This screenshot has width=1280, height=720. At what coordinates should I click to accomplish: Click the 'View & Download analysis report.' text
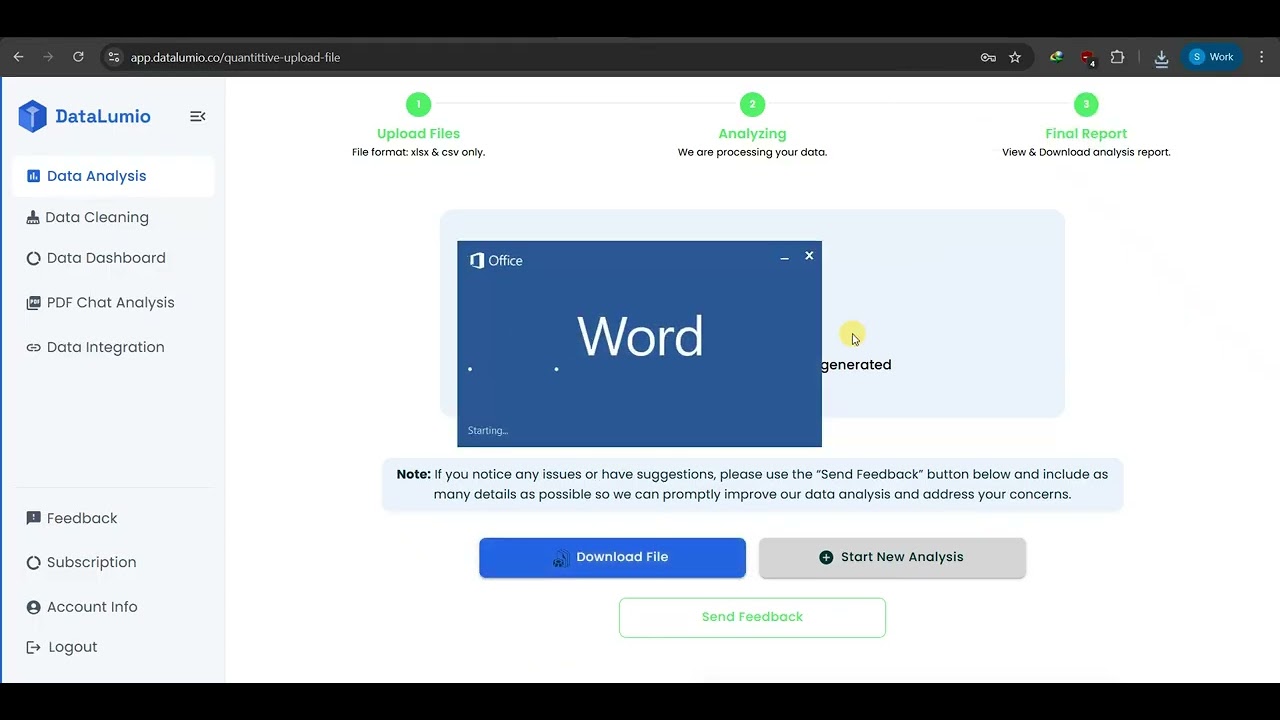click(1086, 152)
